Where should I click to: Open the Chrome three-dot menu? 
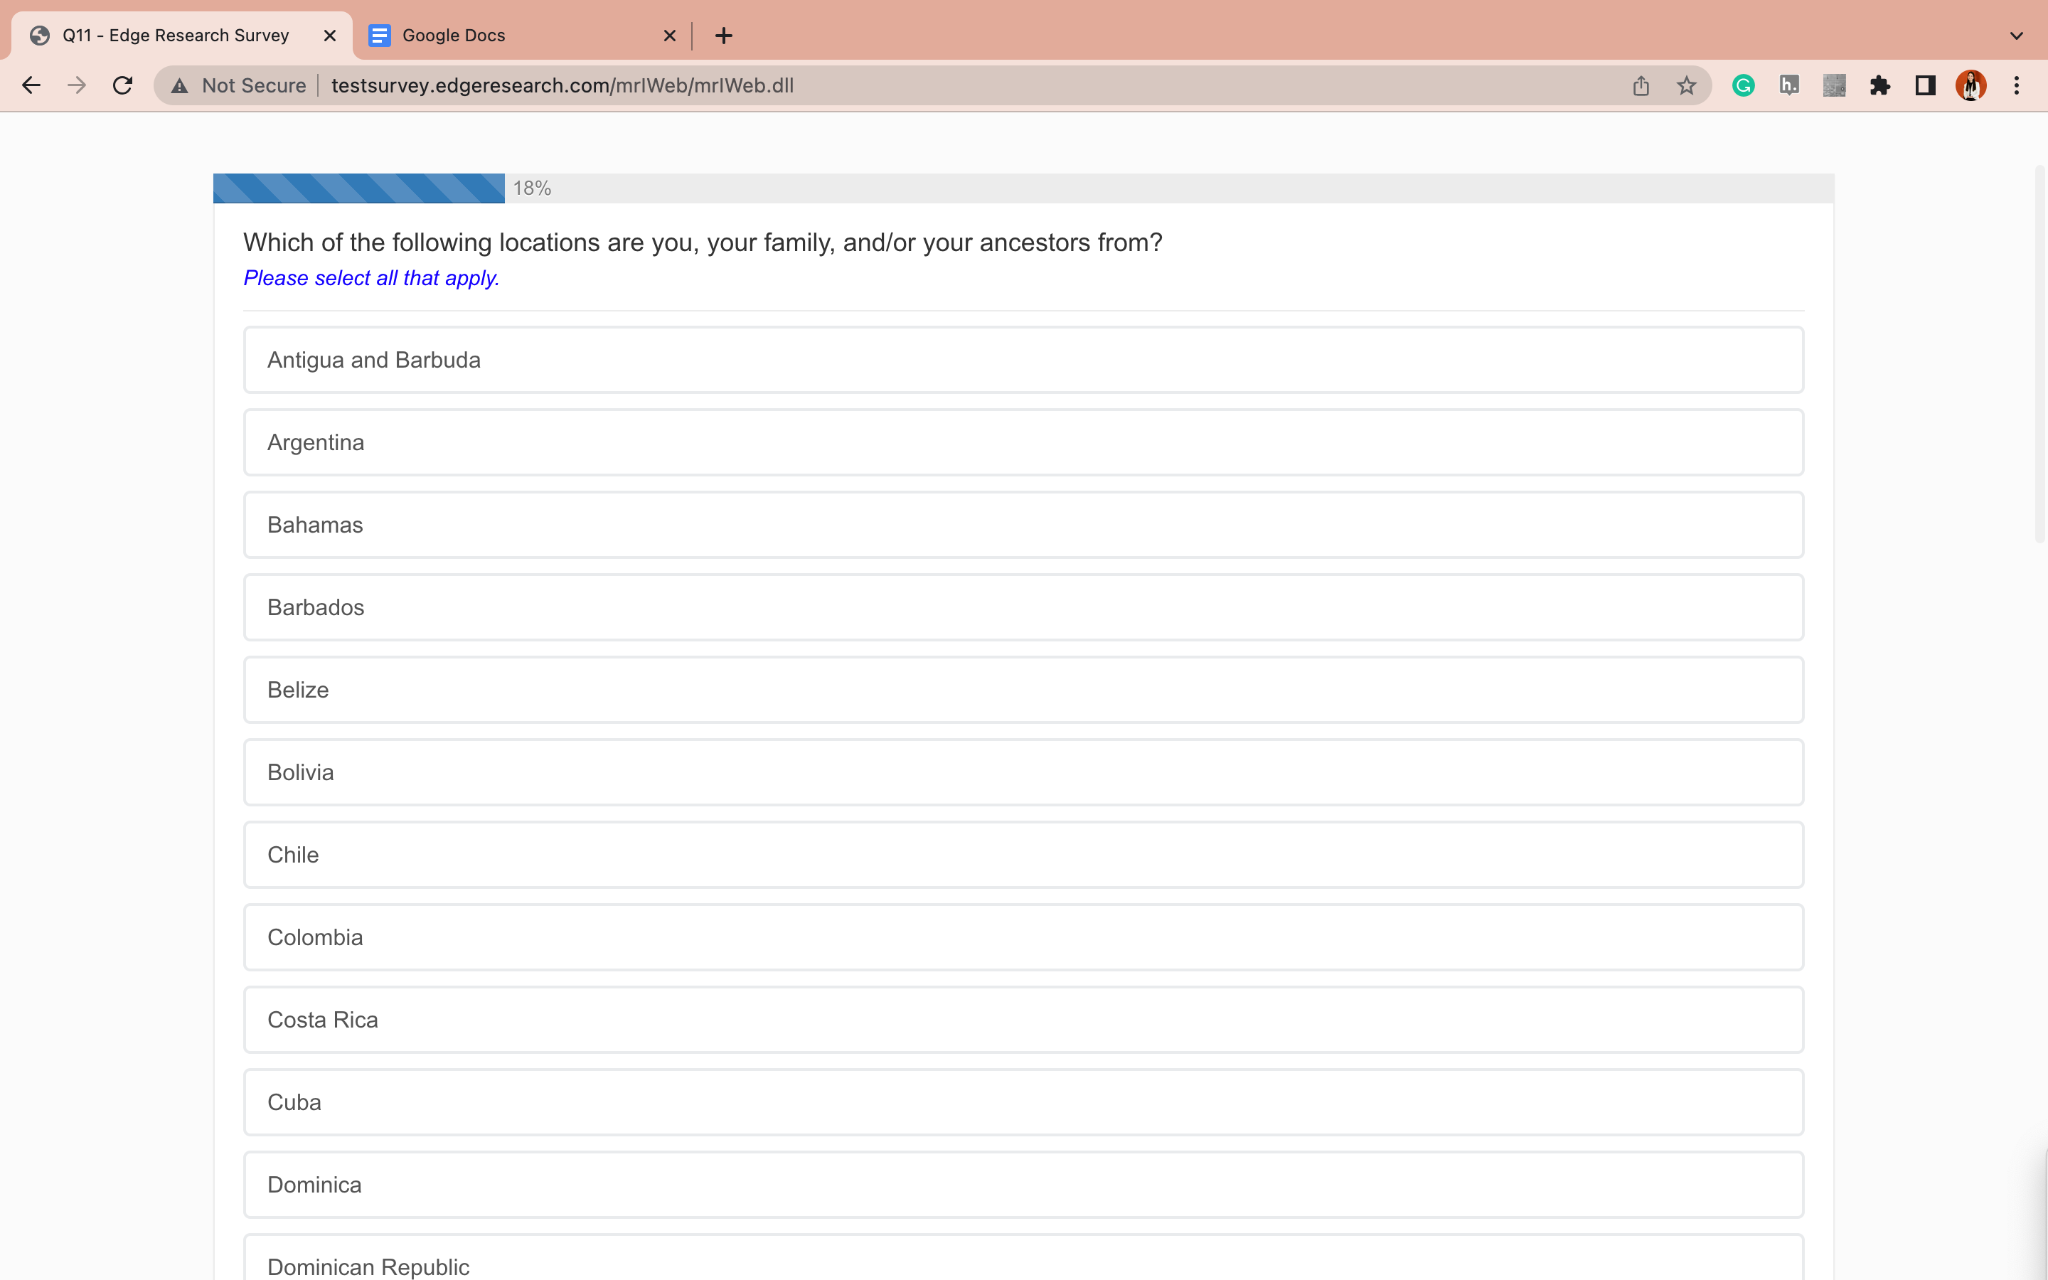[2016, 86]
